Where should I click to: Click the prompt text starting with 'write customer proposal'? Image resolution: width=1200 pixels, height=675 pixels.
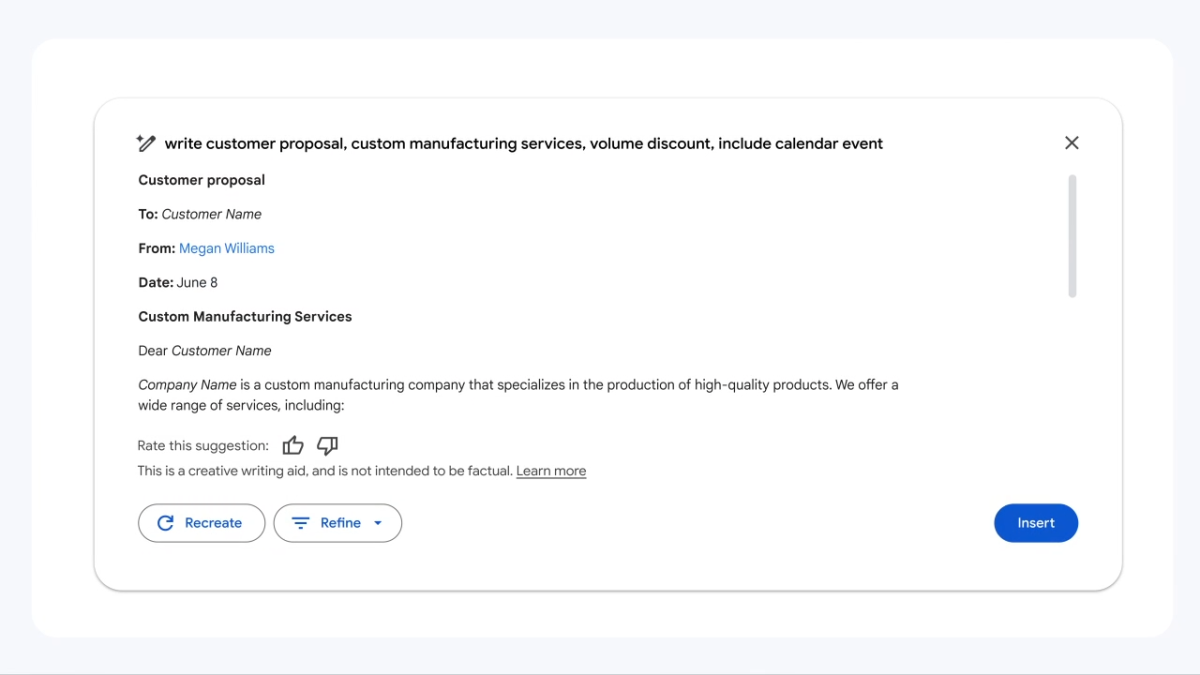523,143
